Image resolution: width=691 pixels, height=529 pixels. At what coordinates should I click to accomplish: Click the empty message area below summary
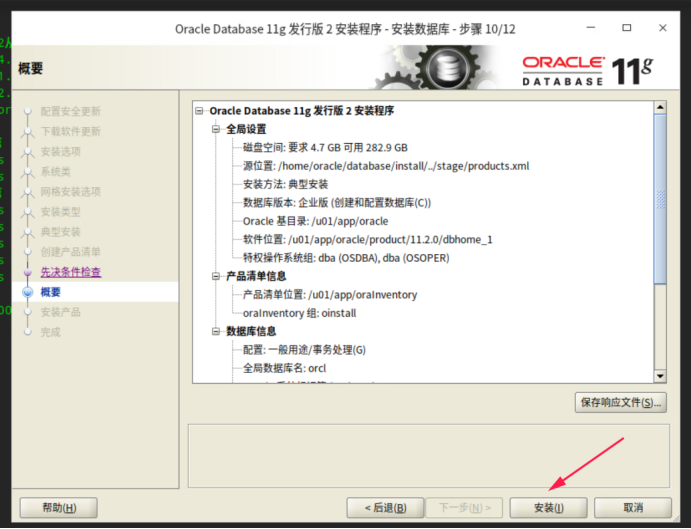[429, 456]
